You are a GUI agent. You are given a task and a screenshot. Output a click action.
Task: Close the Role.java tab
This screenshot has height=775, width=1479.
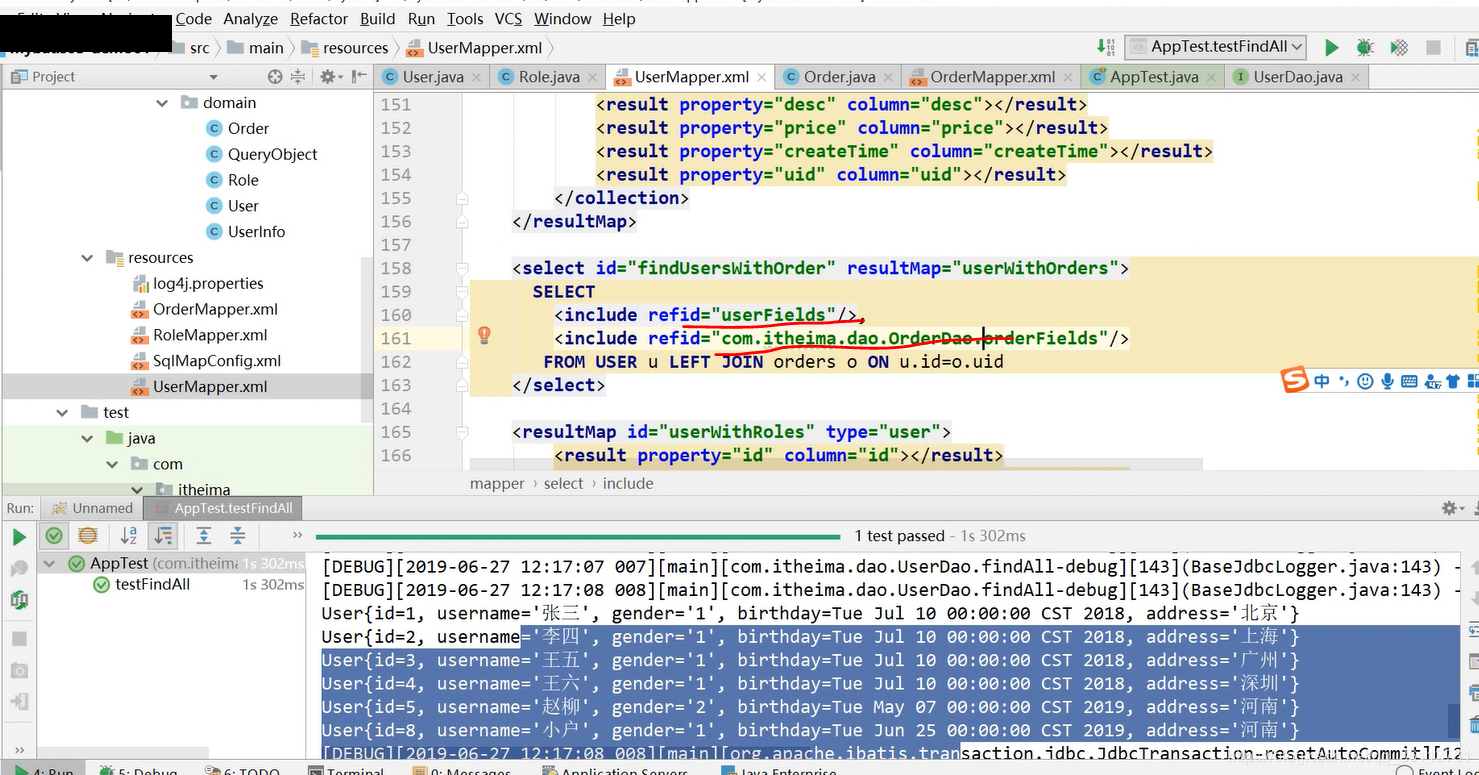594,77
